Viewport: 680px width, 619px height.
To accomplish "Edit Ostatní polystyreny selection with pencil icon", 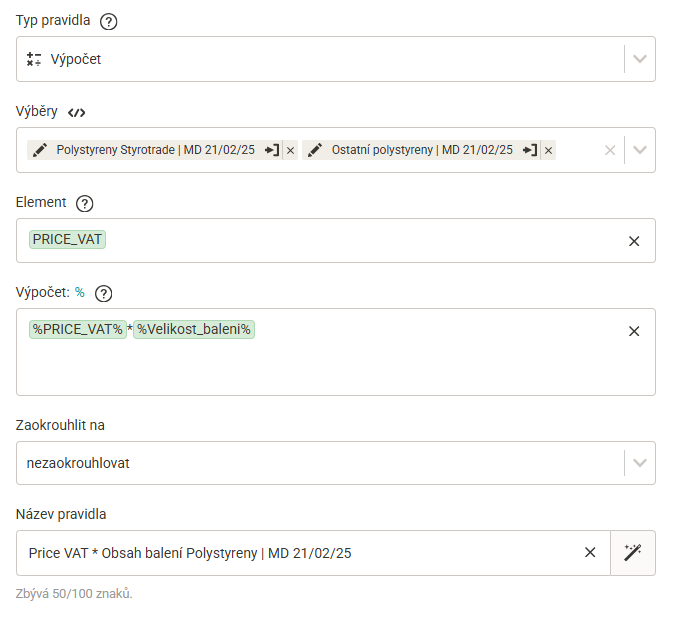I will coord(315,150).
